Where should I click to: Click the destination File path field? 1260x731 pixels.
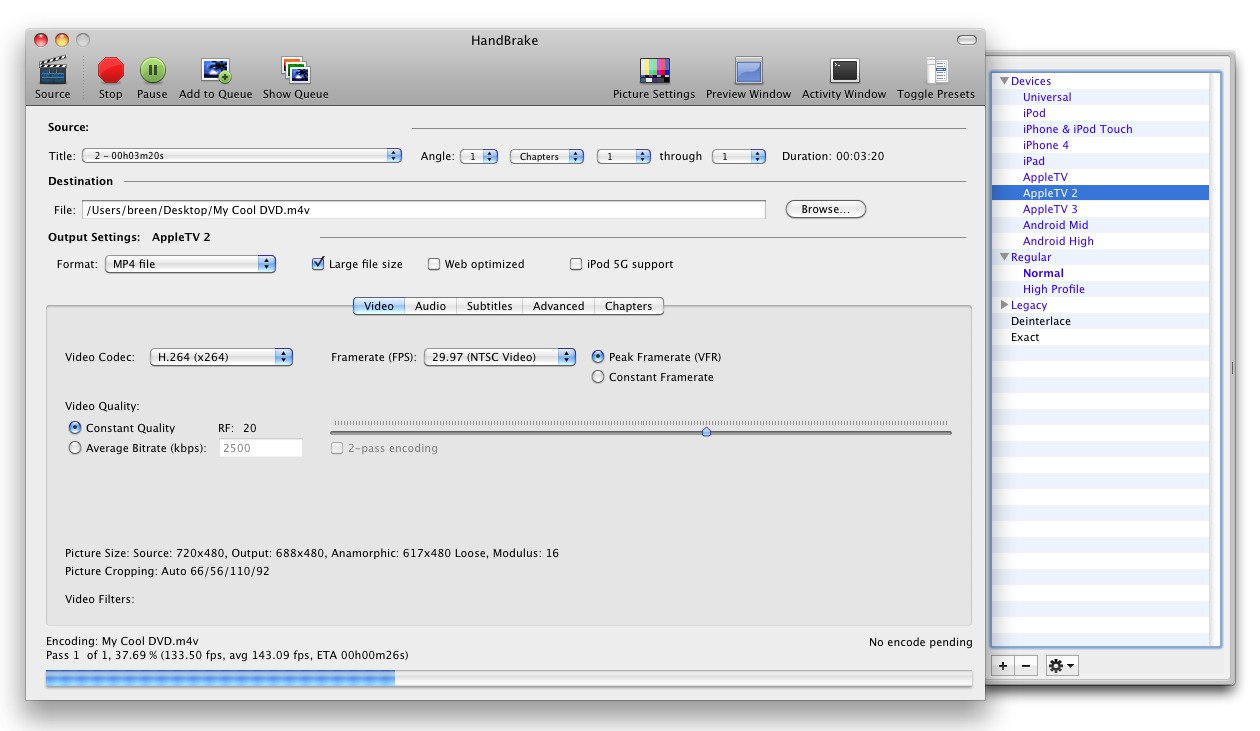click(x=424, y=210)
